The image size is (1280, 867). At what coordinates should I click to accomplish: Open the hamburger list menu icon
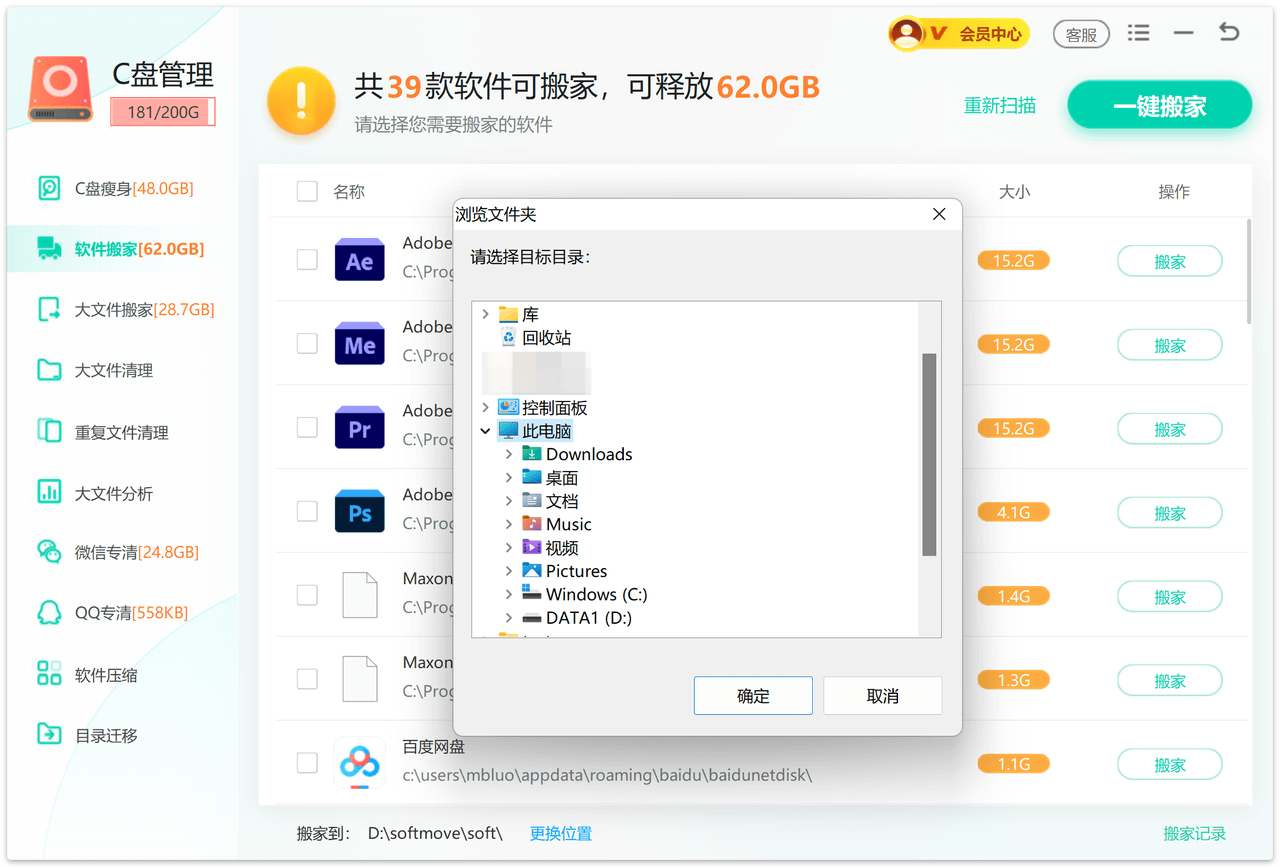coord(1138,33)
